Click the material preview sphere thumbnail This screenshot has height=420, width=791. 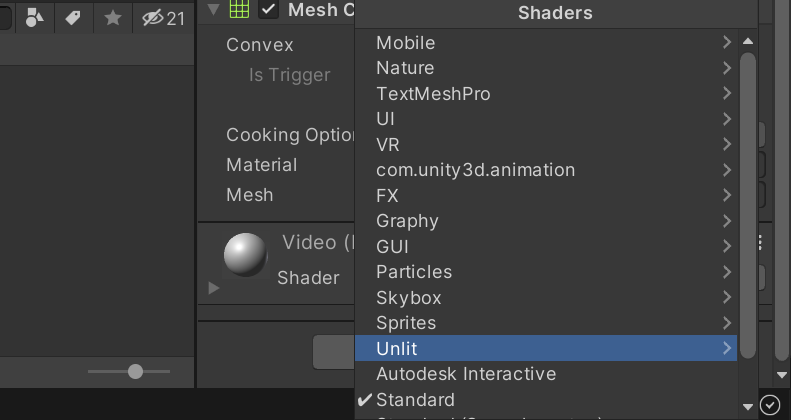pos(245,255)
